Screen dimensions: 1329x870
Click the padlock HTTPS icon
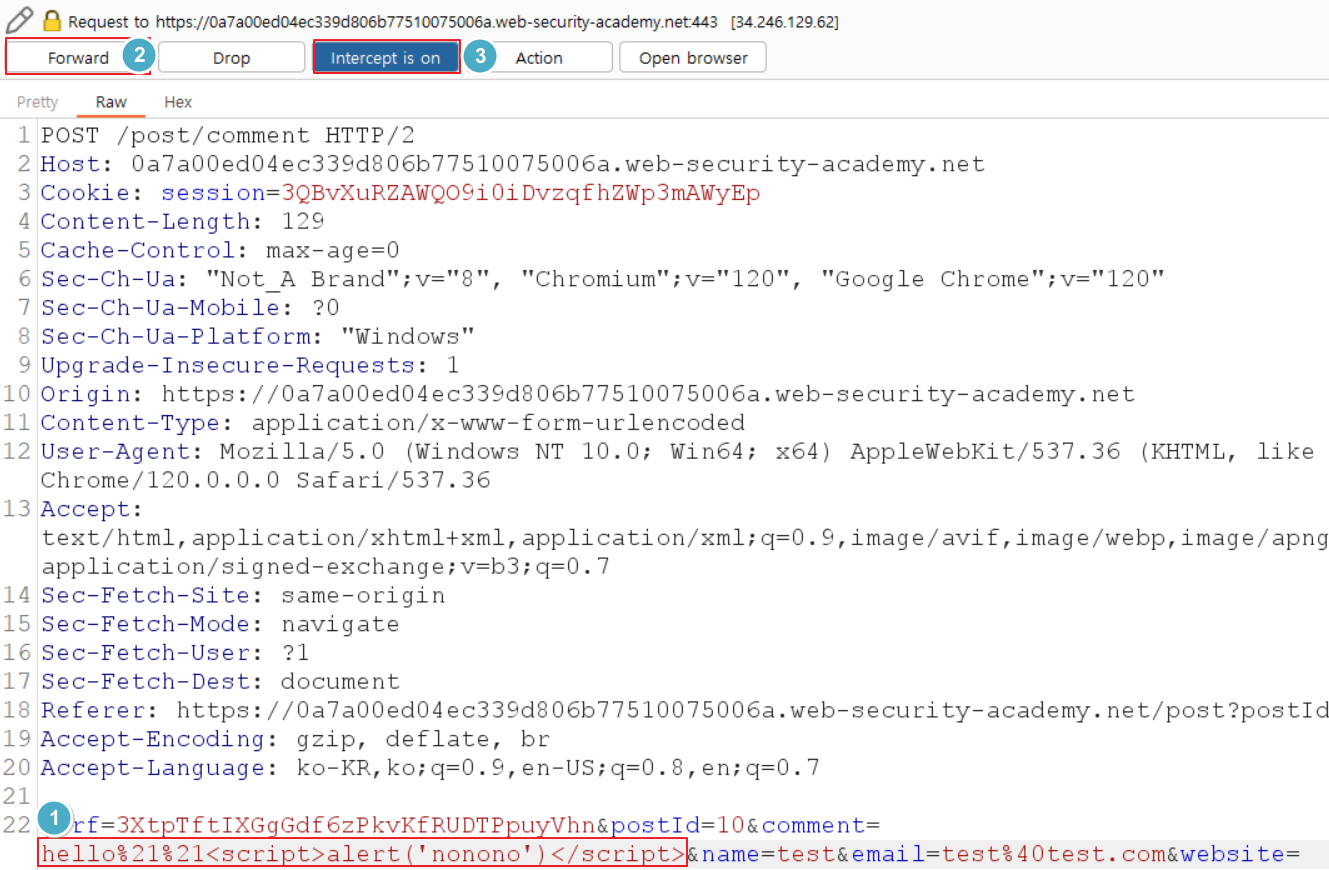[52, 20]
